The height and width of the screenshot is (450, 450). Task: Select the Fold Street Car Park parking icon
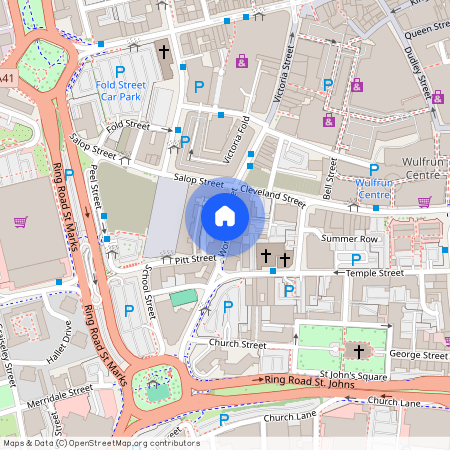pyautogui.click(x=120, y=72)
